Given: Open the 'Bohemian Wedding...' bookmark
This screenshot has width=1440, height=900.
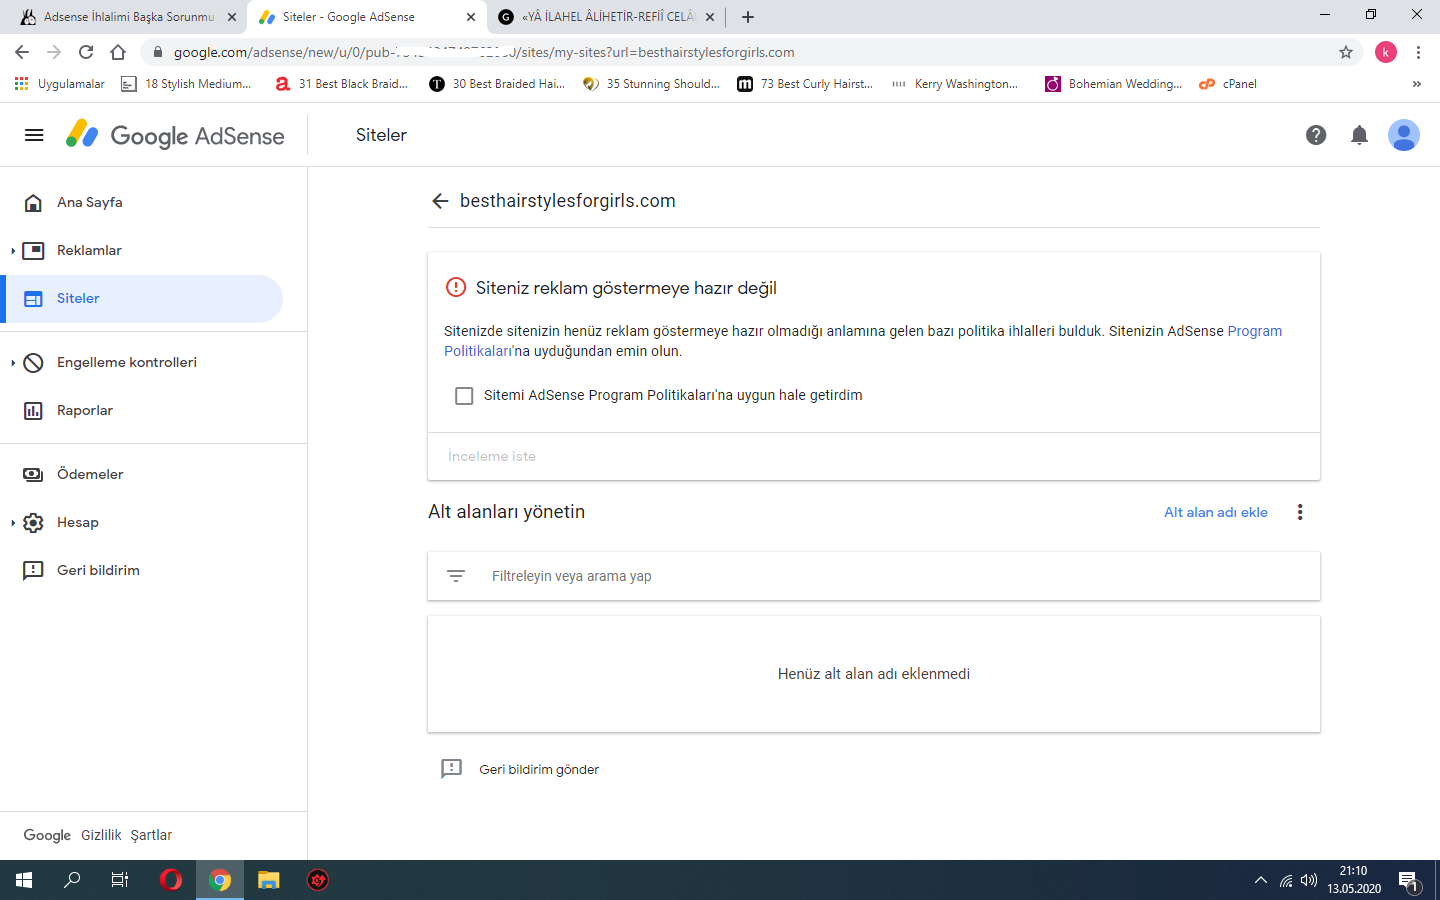Looking at the screenshot, I should click(x=1114, y=84).
